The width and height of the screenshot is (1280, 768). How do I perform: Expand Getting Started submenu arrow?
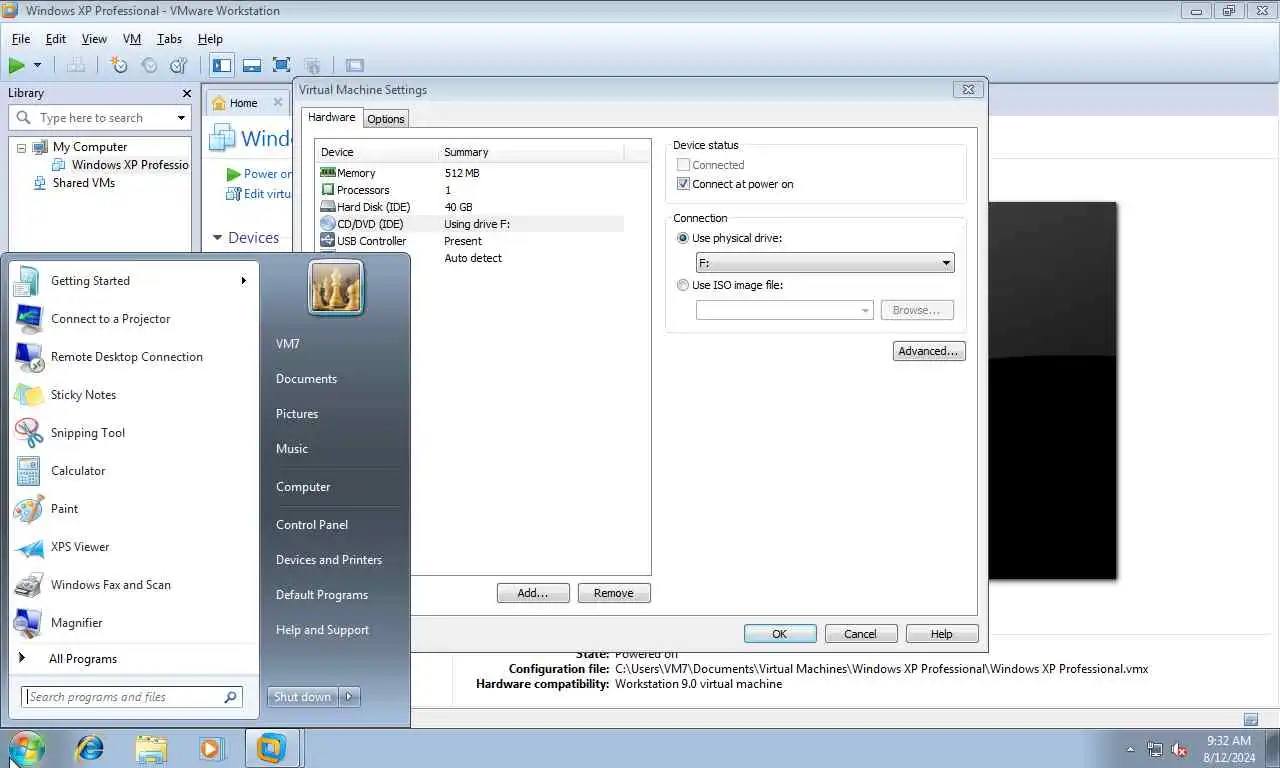[x=243, y=281]
